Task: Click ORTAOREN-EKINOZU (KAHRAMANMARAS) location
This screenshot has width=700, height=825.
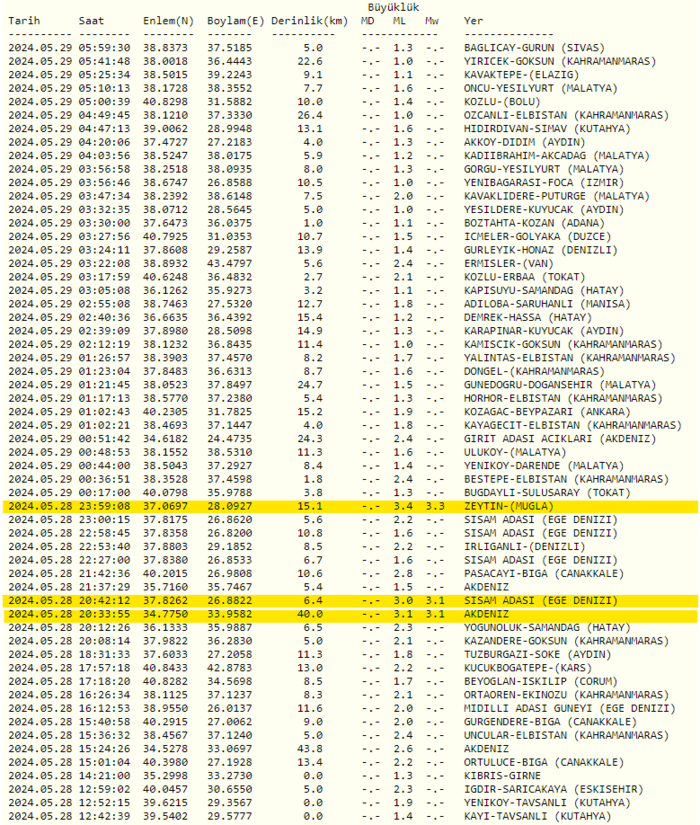Action: click(566, 695)
